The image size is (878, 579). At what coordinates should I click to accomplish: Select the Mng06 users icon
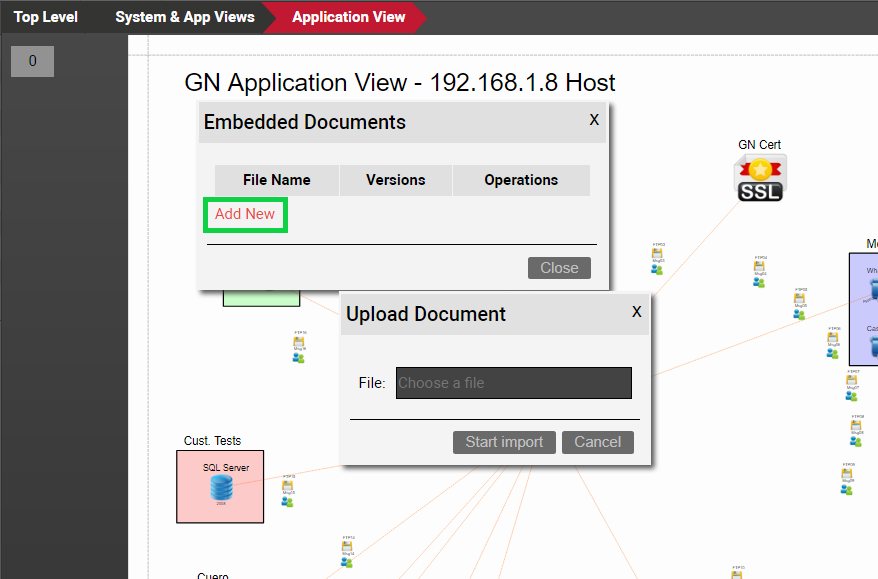[x=833, y=352]
